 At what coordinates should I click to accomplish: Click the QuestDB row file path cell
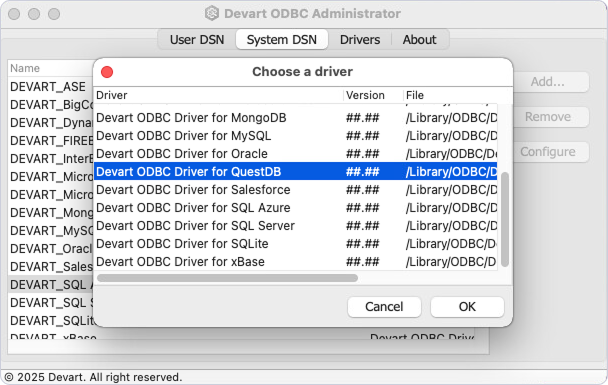pos(451,171)
